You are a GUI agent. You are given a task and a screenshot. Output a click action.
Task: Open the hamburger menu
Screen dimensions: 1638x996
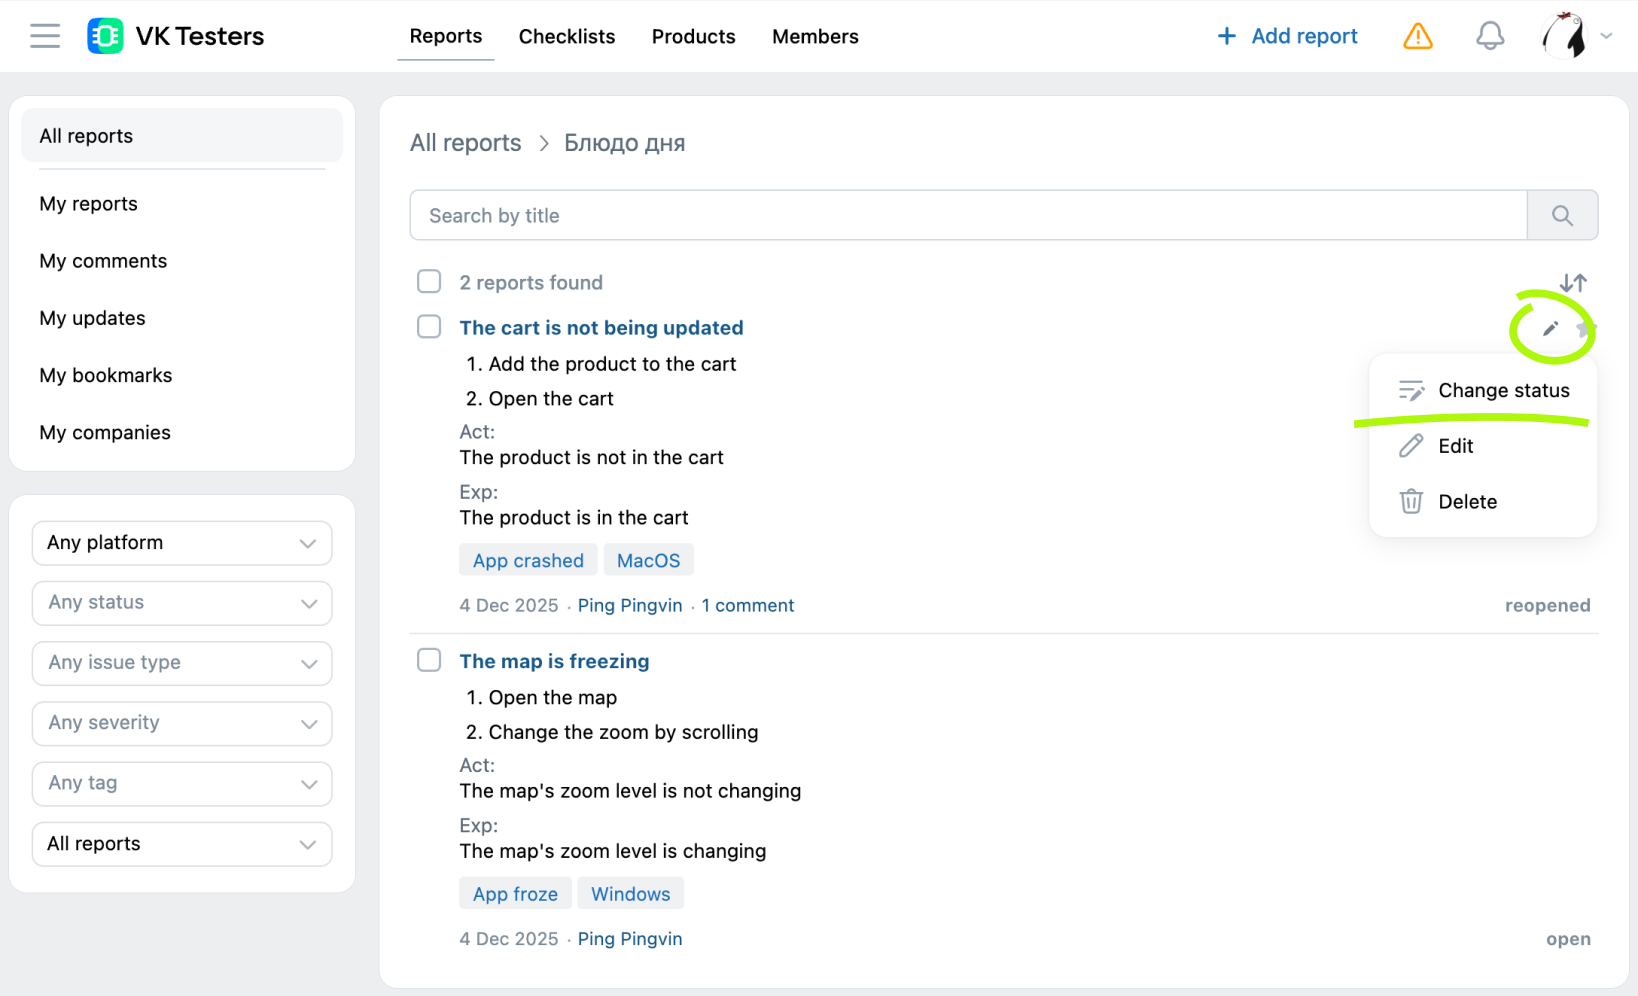coord(45,36)
